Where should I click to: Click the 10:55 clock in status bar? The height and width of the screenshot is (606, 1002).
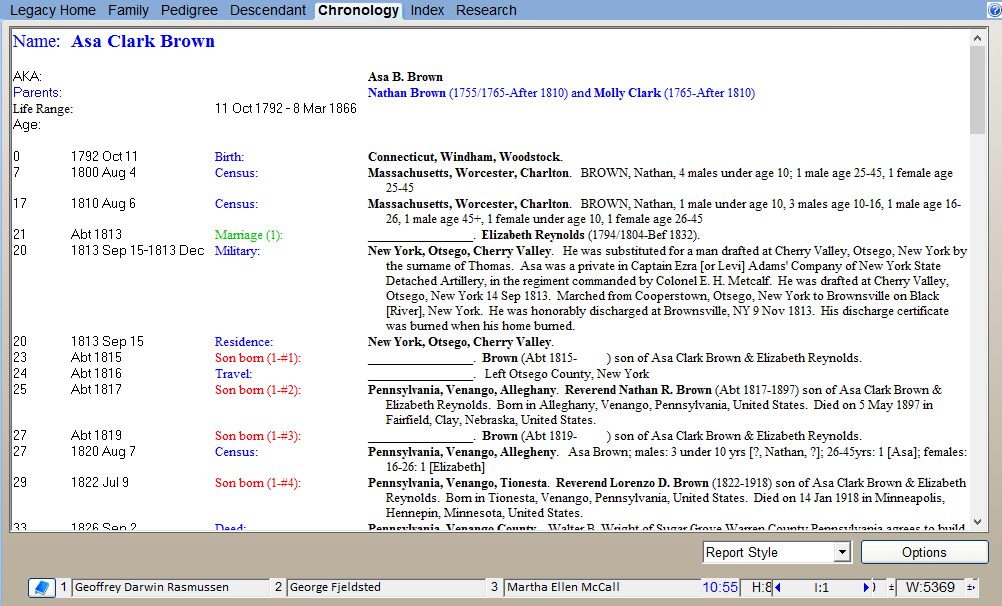(720, 587)
